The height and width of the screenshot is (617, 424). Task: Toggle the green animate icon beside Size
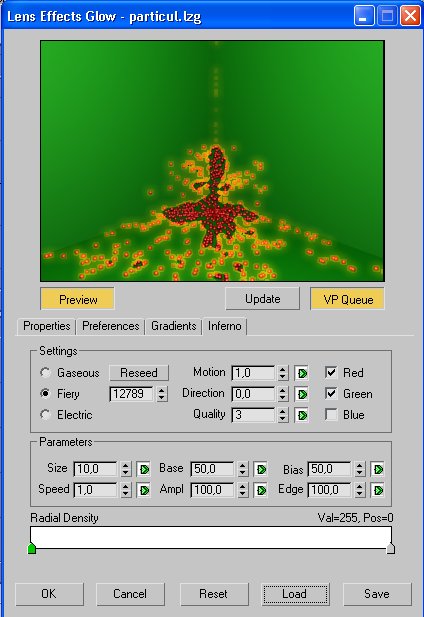144,469
